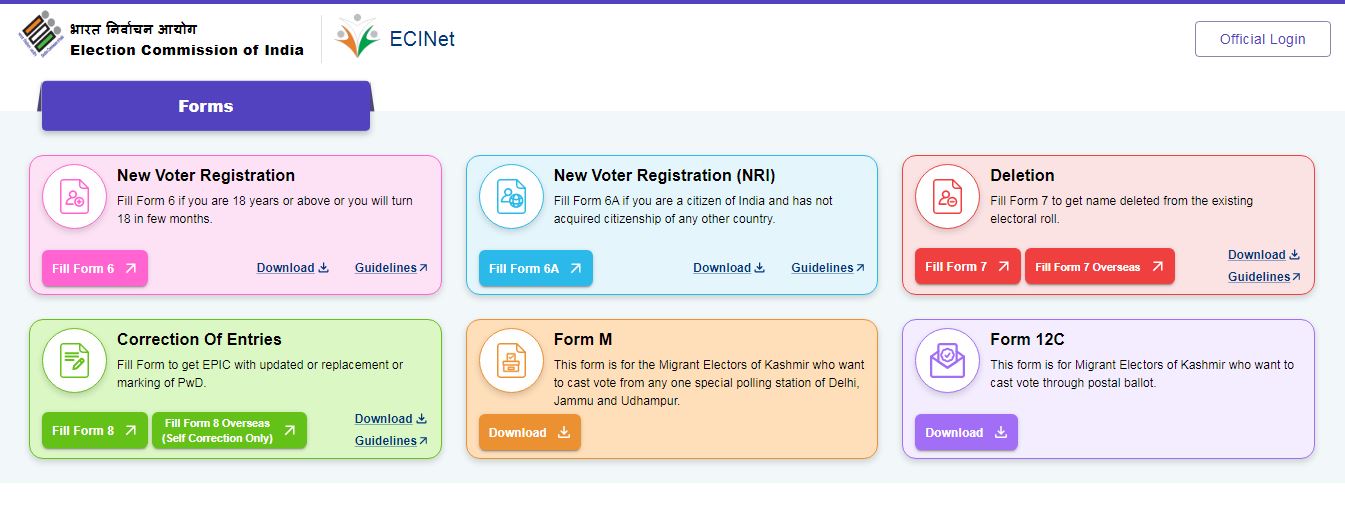Click the Download link in the Deletion card

(1263, 255)
